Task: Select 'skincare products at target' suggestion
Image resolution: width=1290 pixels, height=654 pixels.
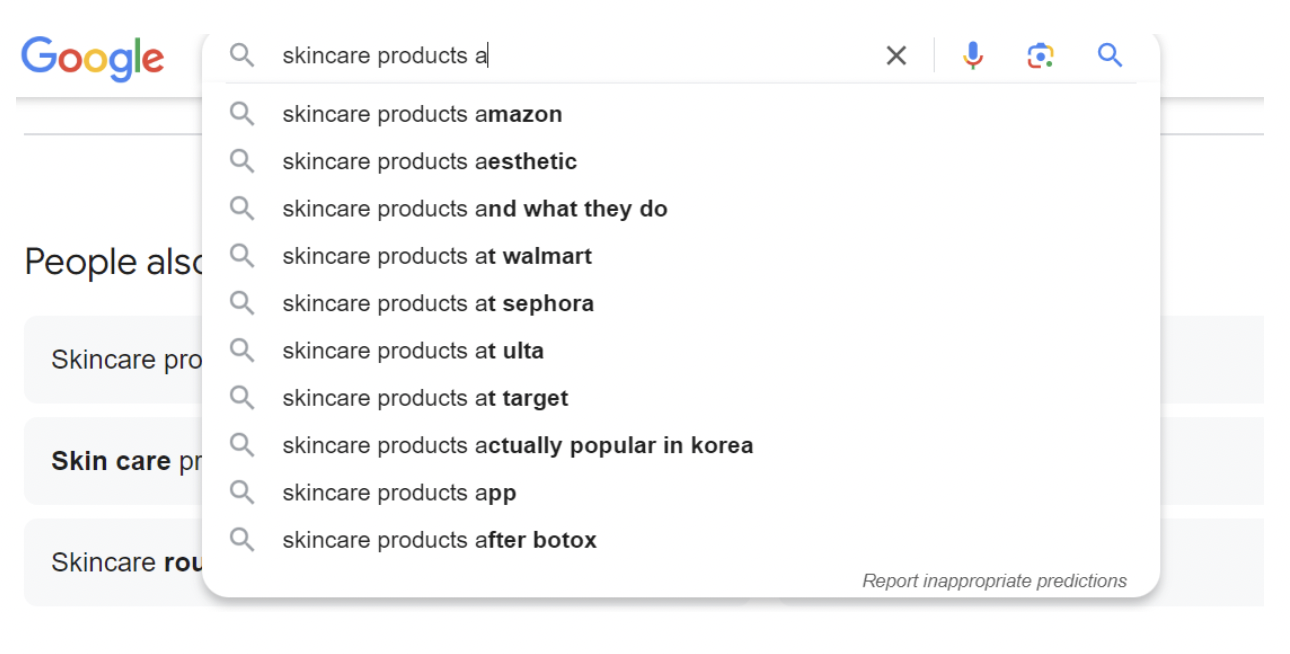Action: (x=425, y=398)
